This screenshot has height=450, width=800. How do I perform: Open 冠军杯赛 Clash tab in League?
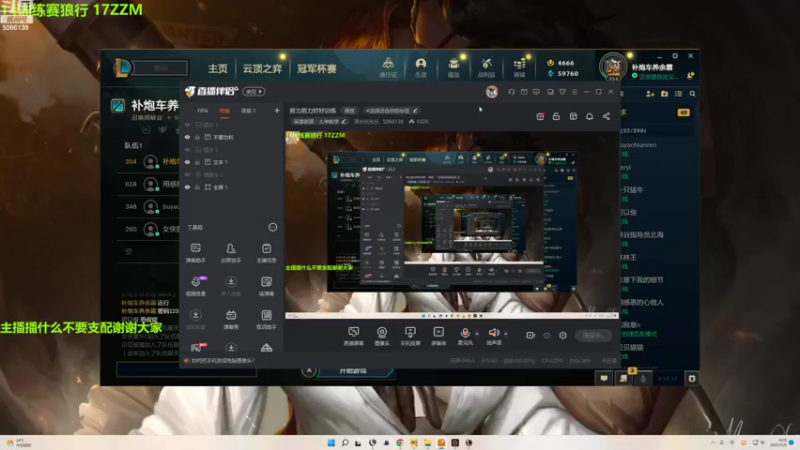(317, 68)
